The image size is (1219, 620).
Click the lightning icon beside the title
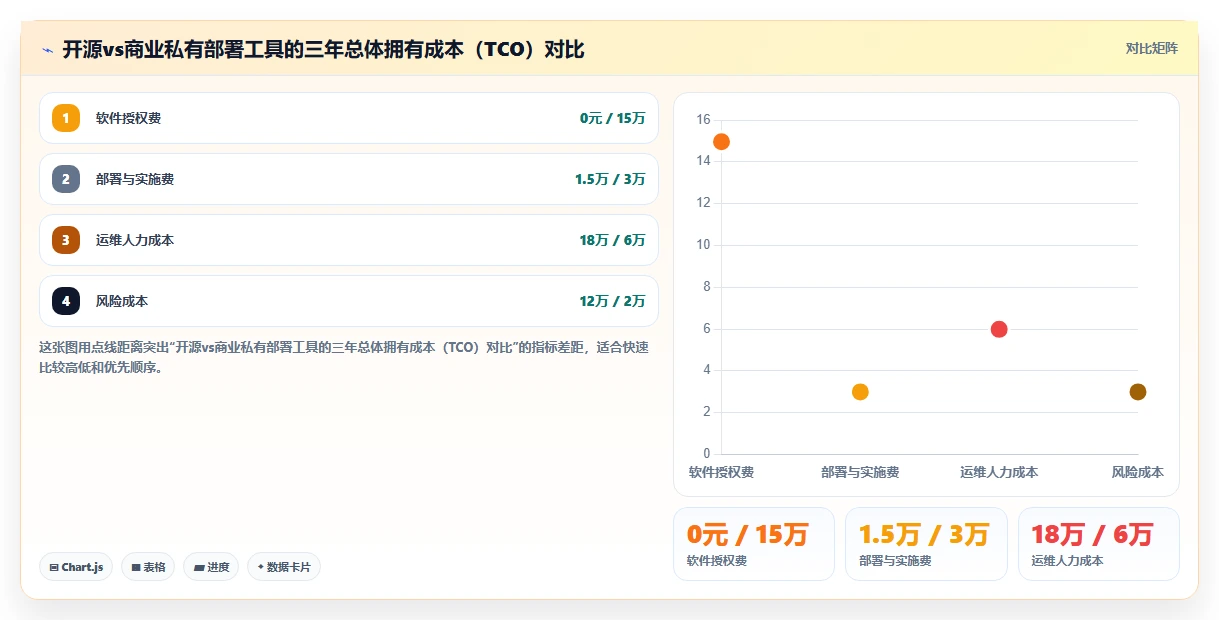(x=48, y=49)
